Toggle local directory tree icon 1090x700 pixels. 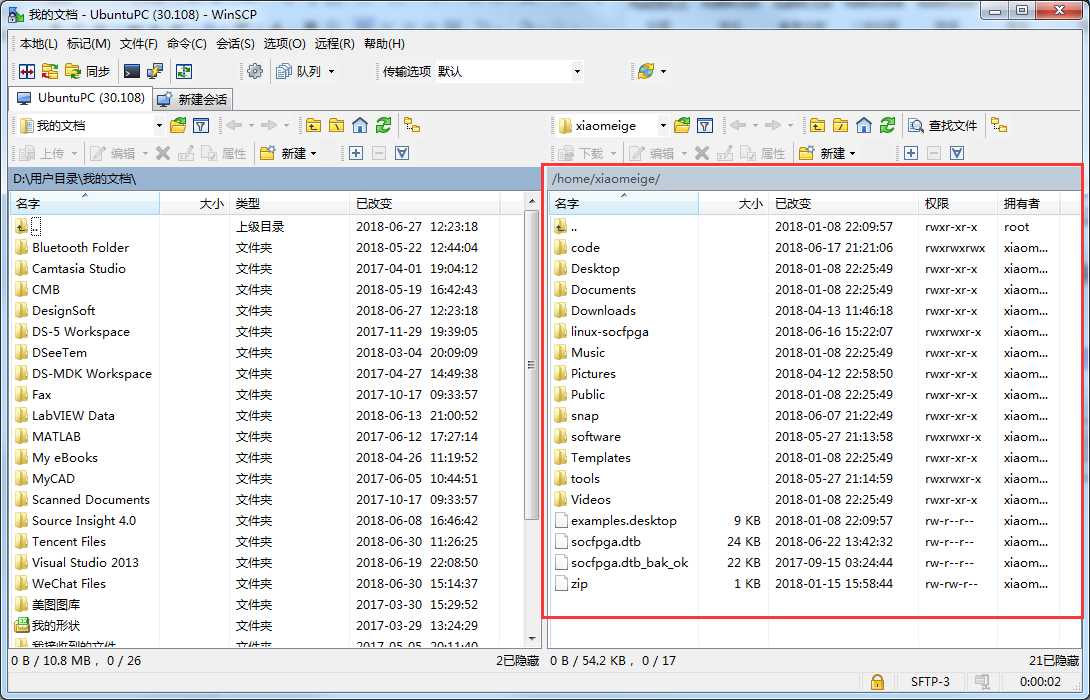pyautogui.click(x=412, y=126)
